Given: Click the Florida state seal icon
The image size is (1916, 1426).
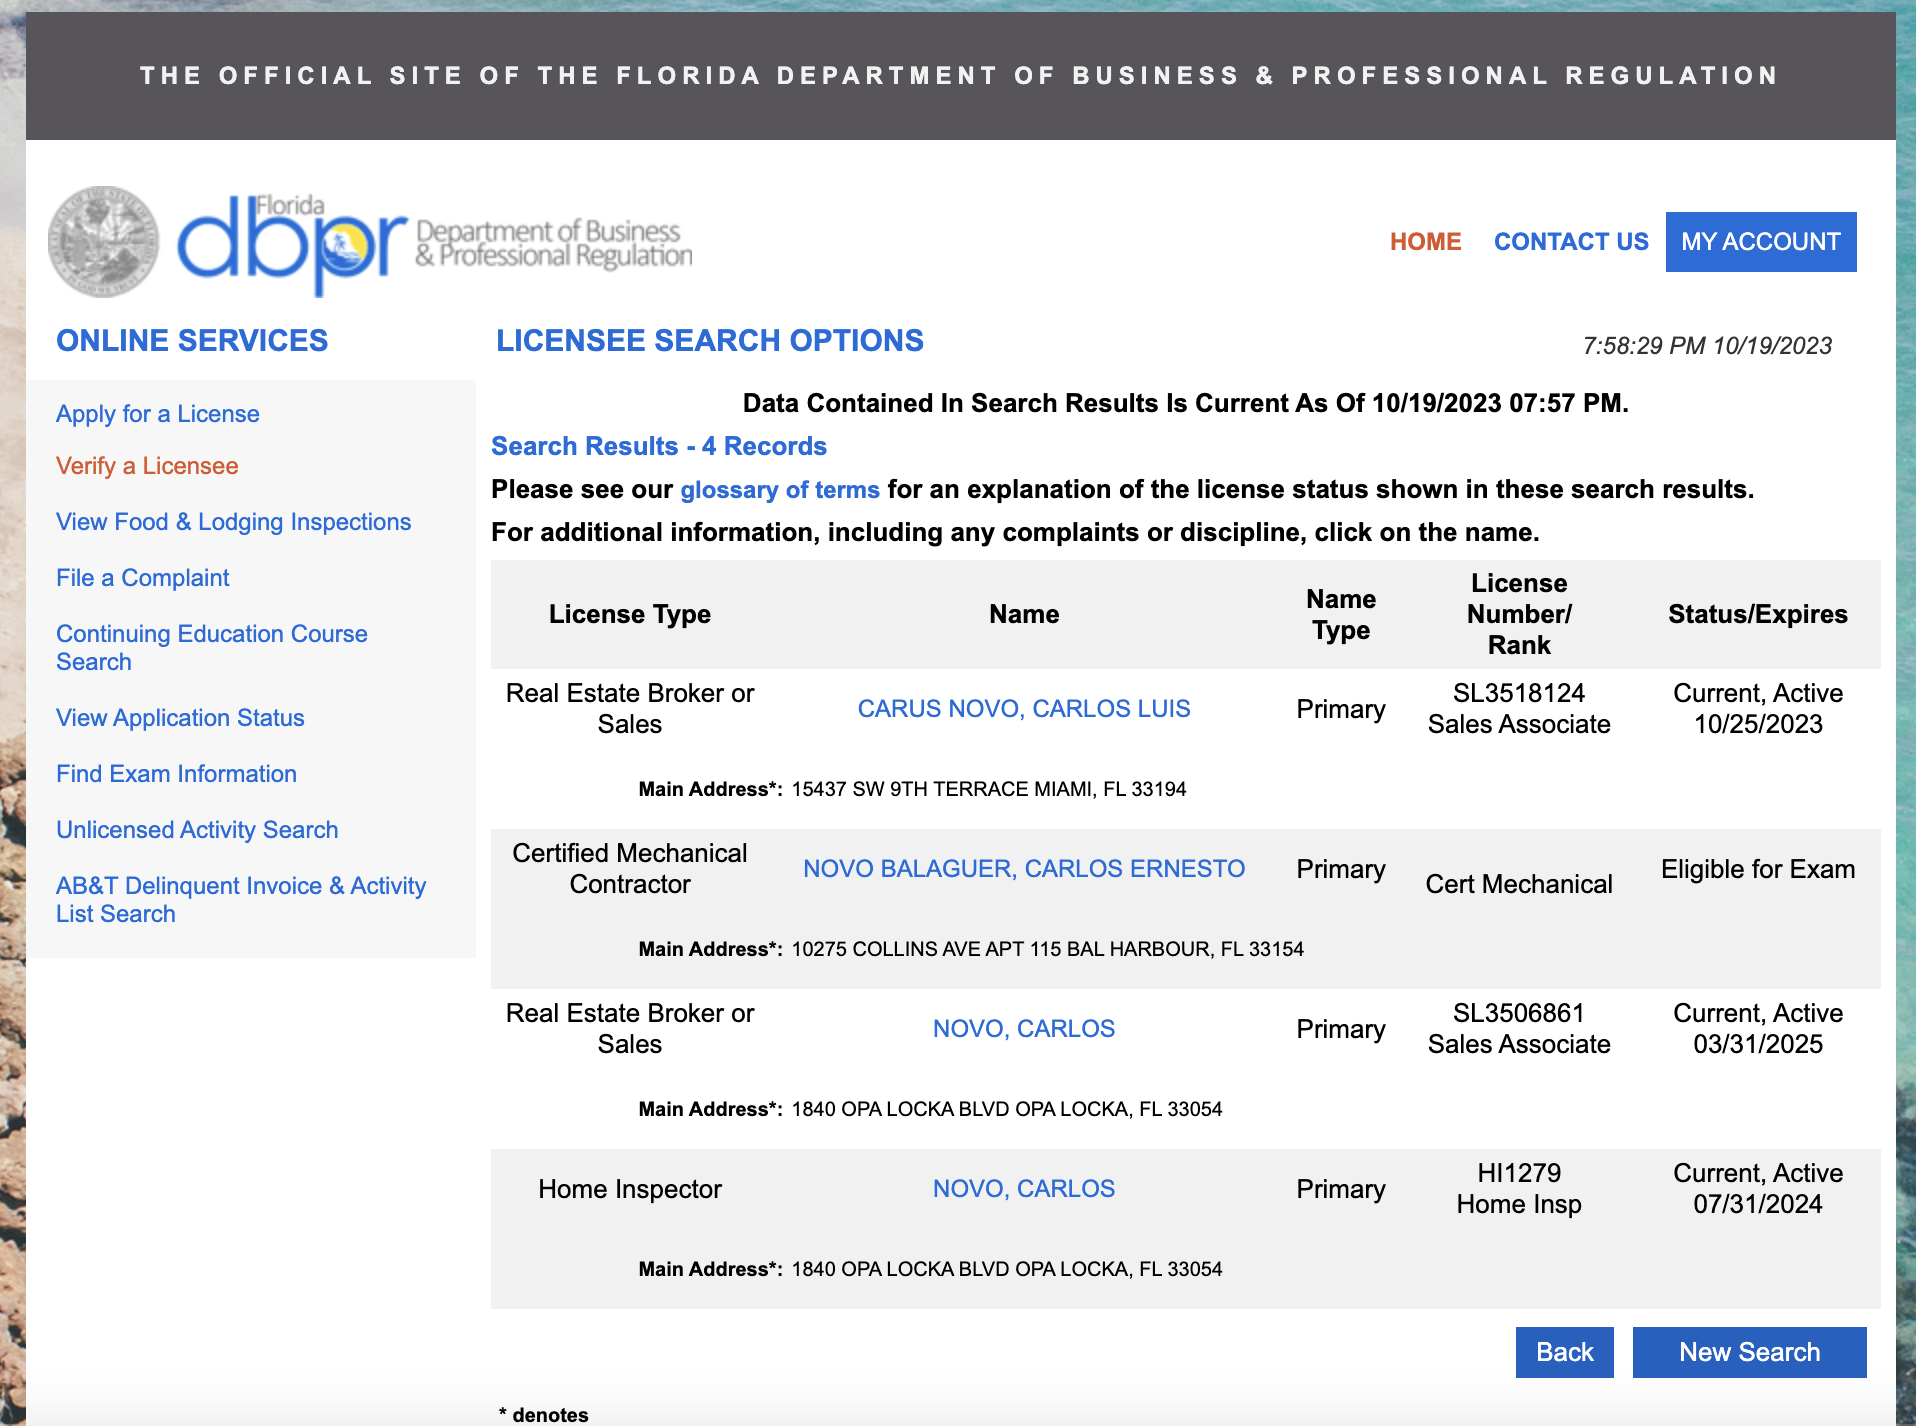Looking at the screenshot, I should [104, 242].
